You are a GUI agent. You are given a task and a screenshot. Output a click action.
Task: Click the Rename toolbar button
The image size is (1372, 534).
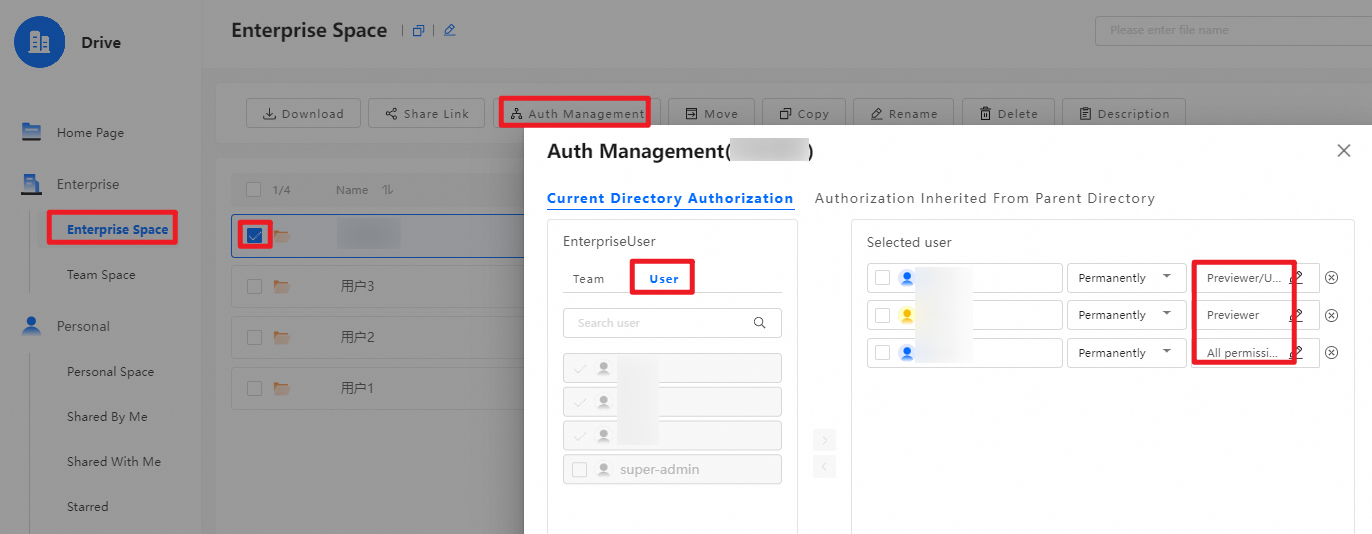pyautogui.click(x=903, y=114)
